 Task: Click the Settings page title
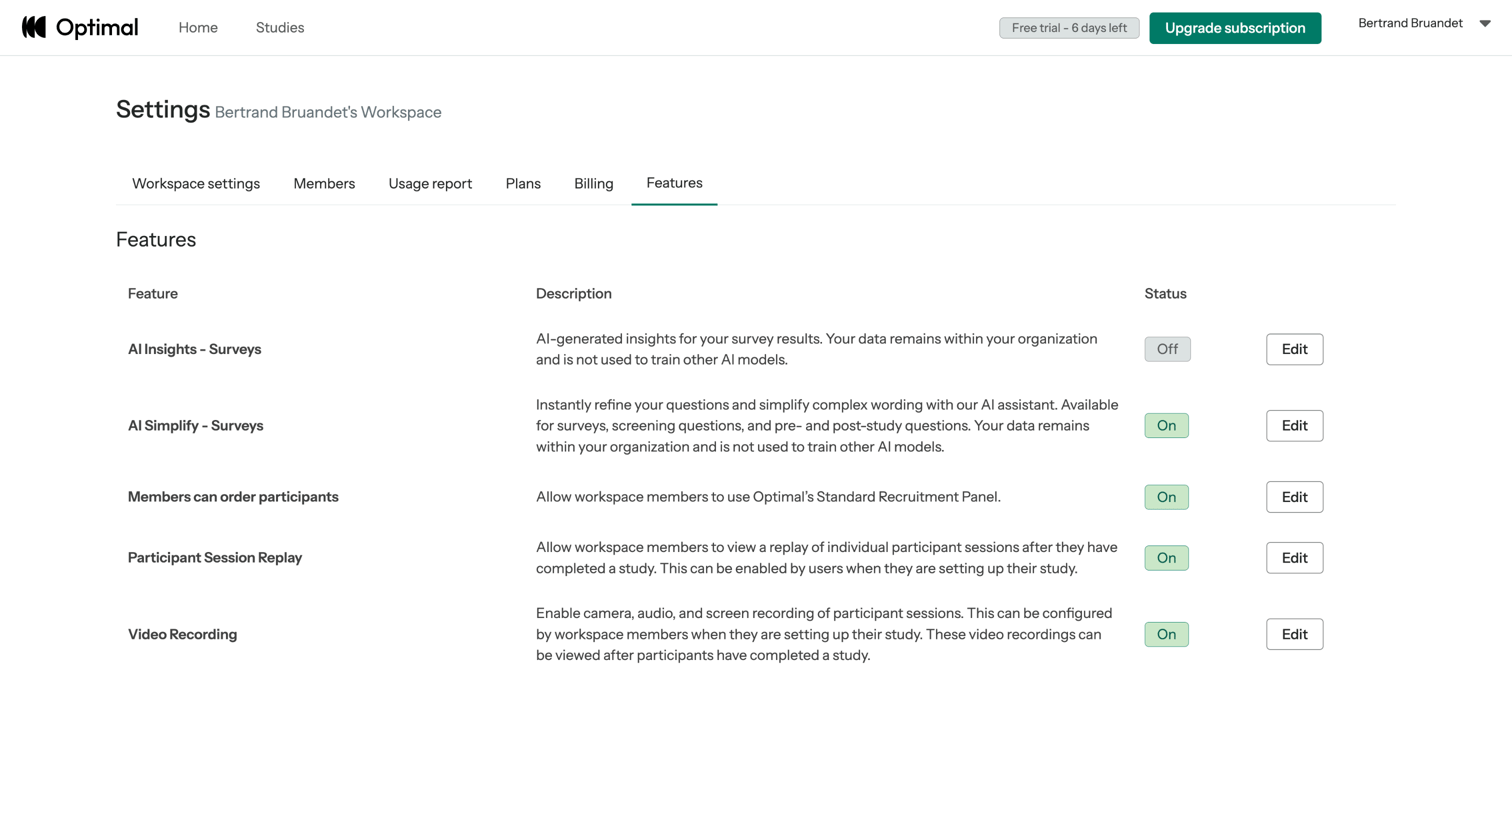tap(163, 109)
